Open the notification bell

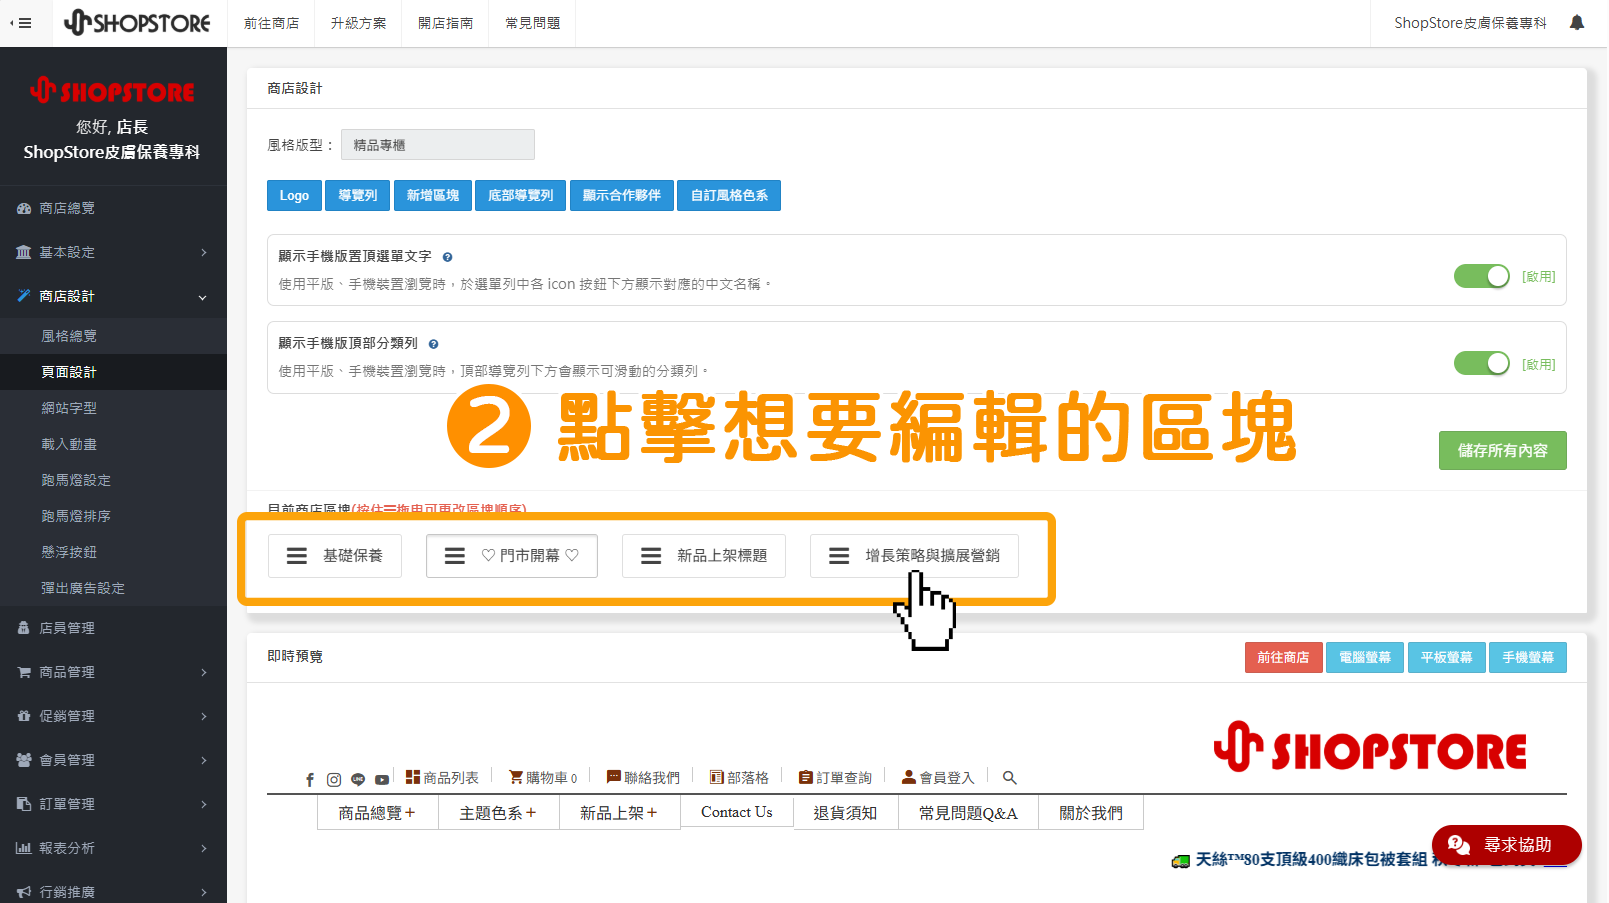1577,22
